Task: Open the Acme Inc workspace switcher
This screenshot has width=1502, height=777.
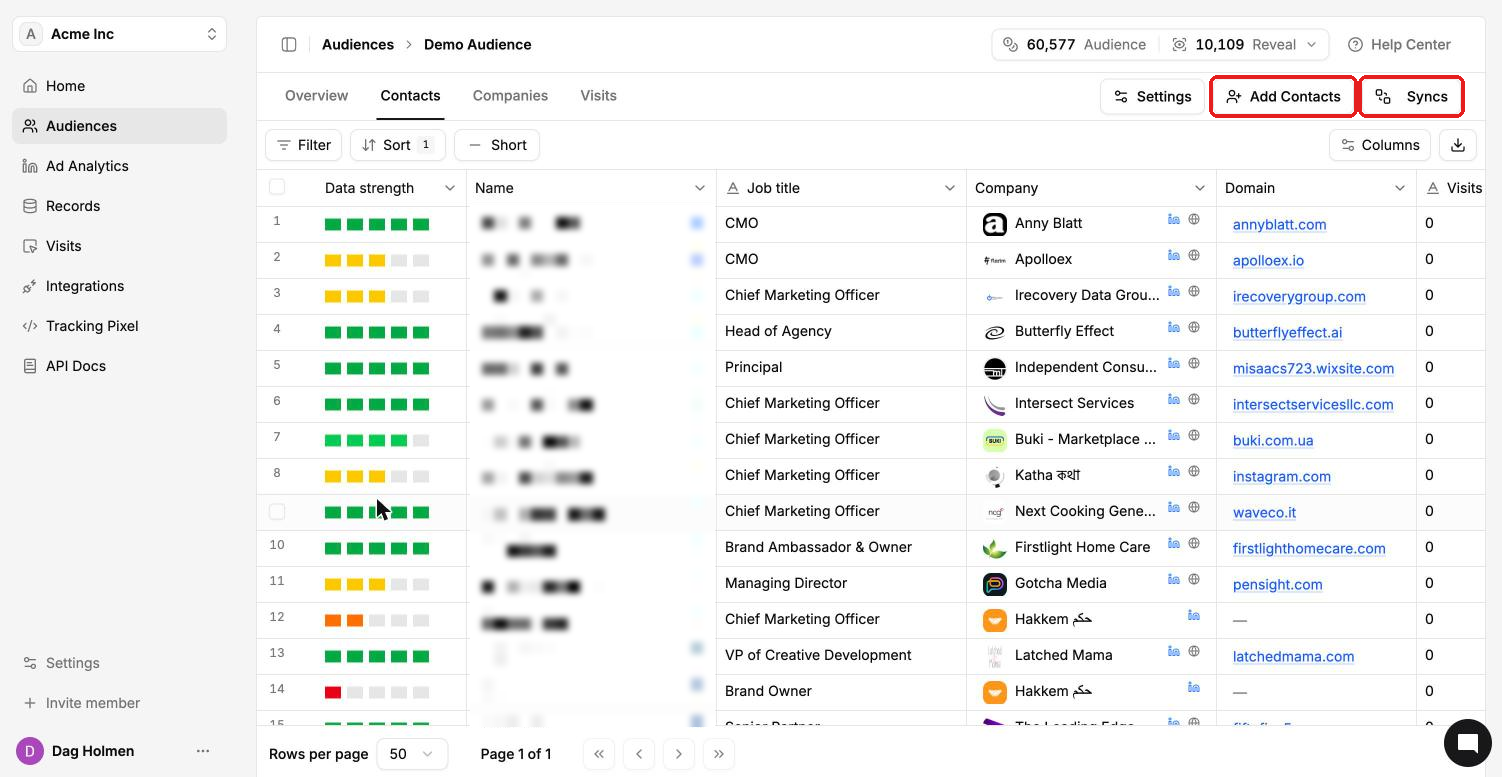Action: [120, 34]
